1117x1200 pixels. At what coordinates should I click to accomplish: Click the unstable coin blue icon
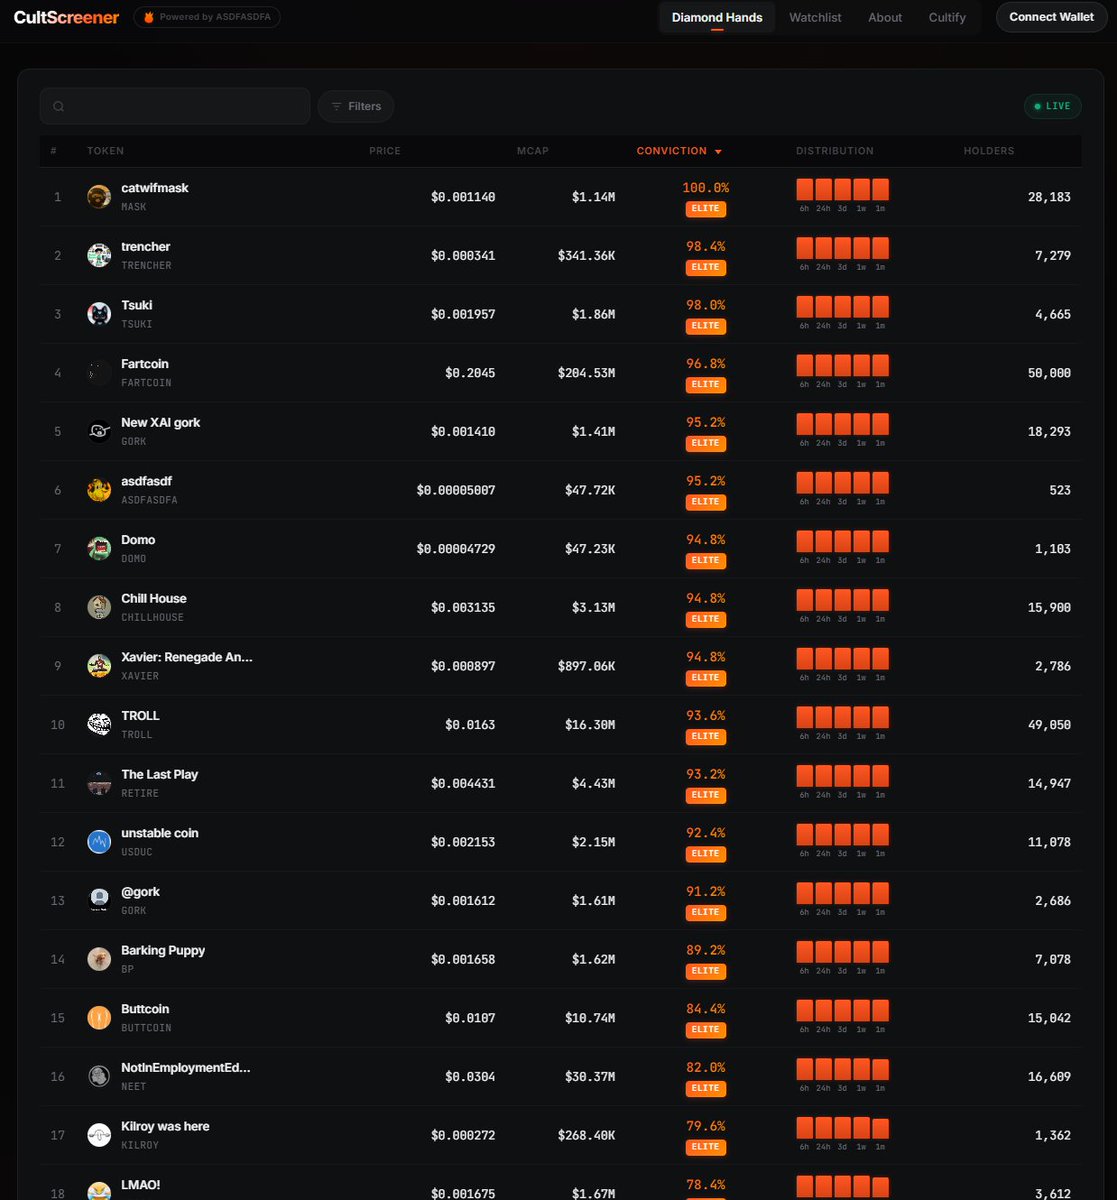pos(99,841)
